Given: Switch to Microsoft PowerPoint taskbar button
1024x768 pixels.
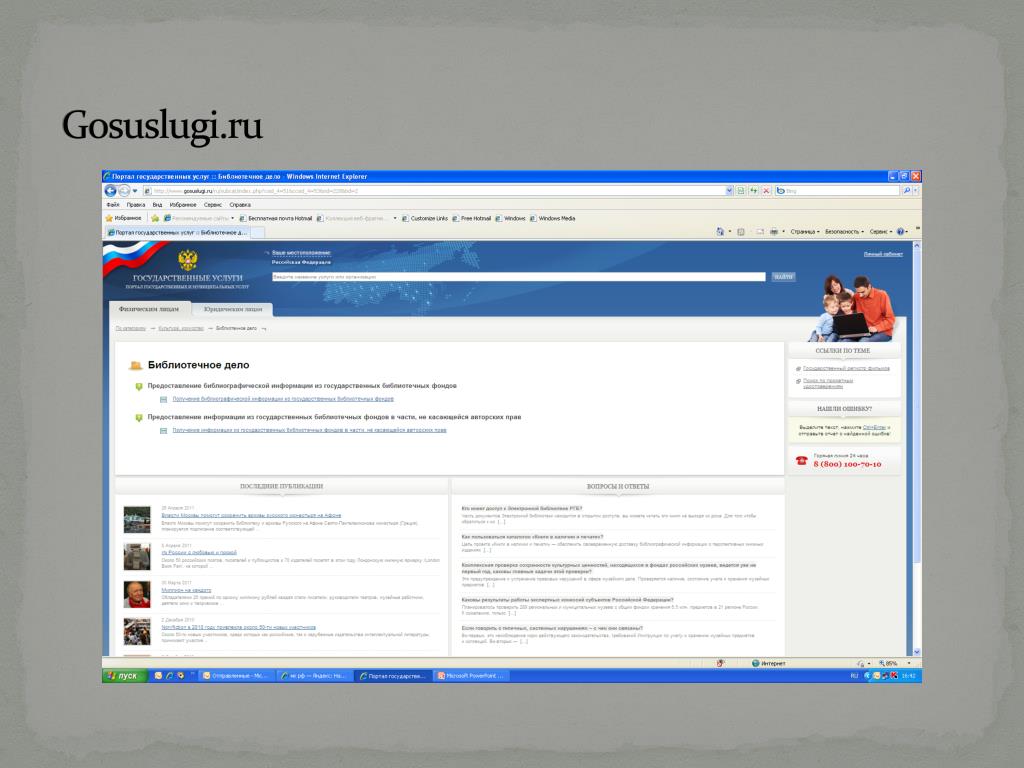Looking at the screenshot, I should point(470,676).
